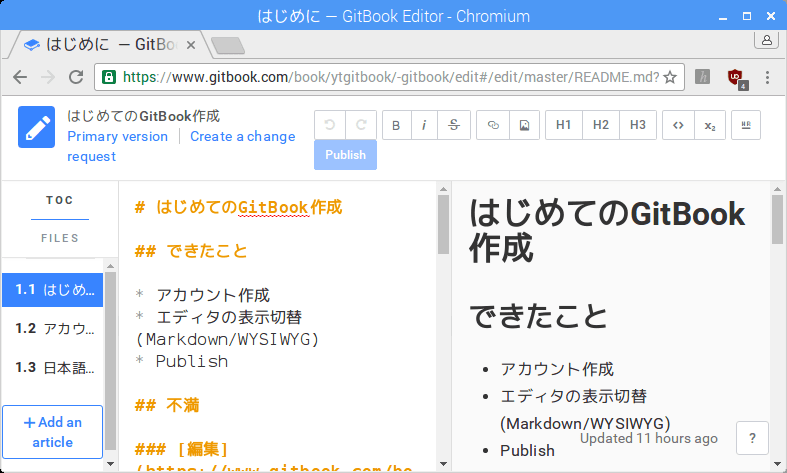
Task: Click the browser forward arrow
Action: (48, 77)
